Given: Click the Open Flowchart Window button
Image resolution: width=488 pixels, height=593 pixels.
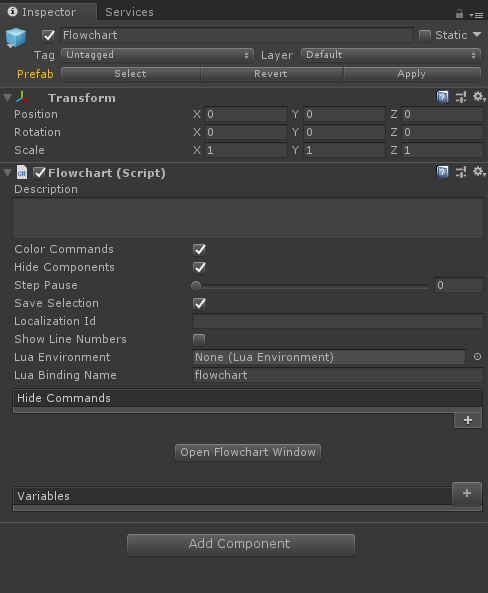Looking at the screenshot, I should tap(248, 452).
